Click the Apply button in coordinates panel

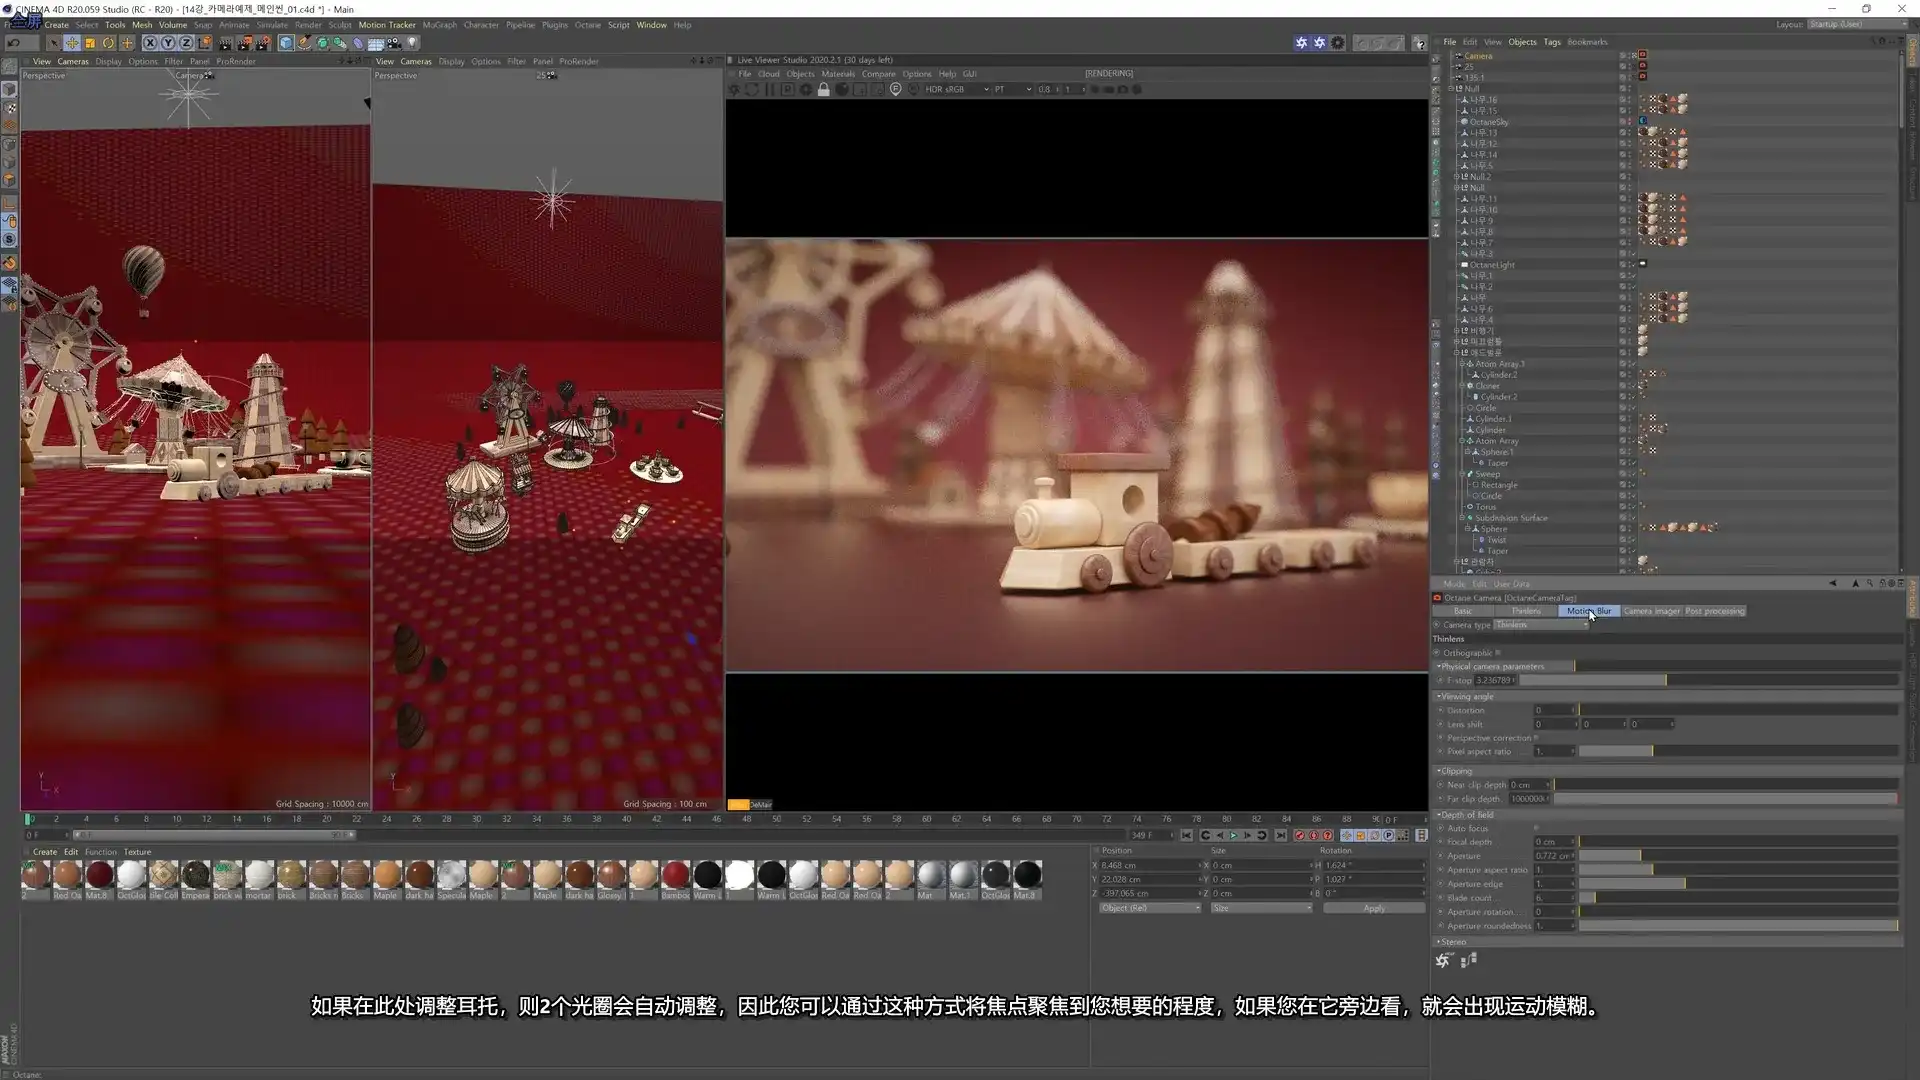pyautogui.click(x=1373, y=908)
